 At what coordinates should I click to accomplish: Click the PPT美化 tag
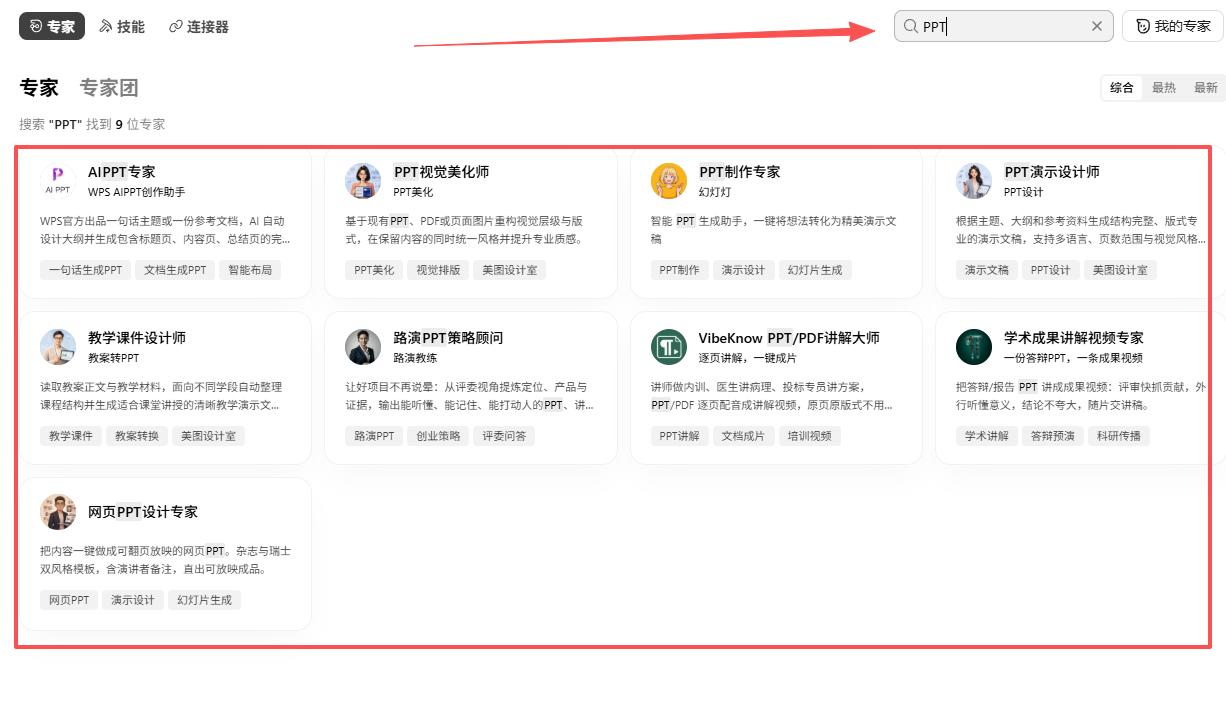pos(374,270)
